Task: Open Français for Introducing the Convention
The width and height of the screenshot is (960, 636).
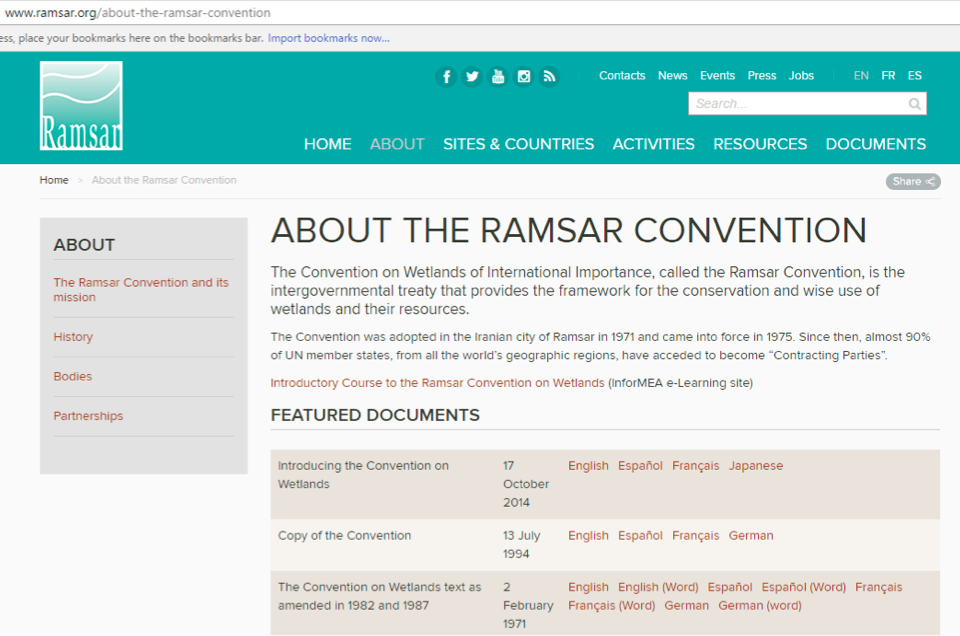Action: (696, 466)
